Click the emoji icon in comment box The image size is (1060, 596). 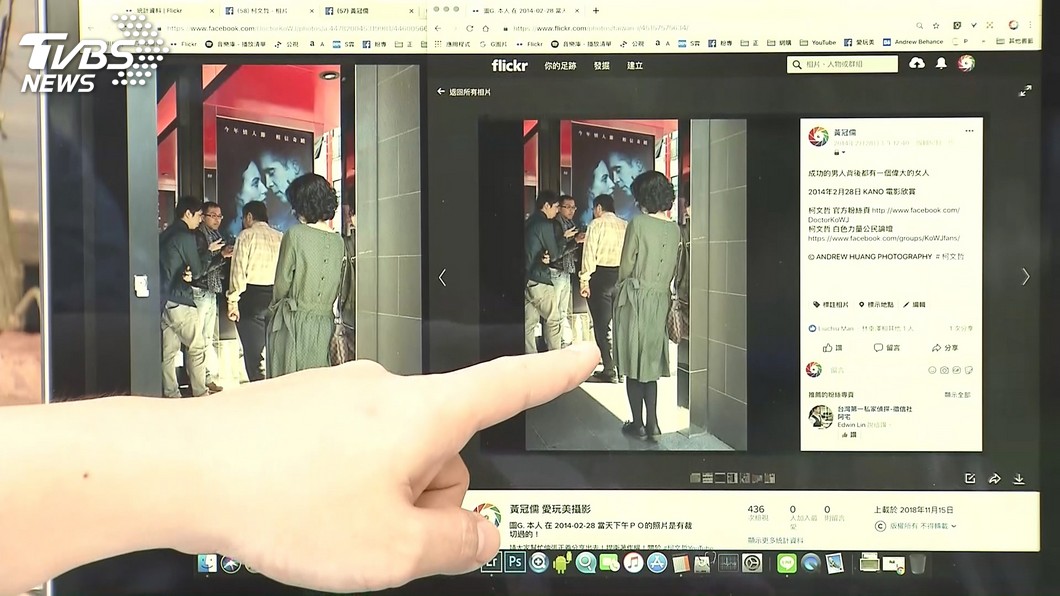pos(932,370)
